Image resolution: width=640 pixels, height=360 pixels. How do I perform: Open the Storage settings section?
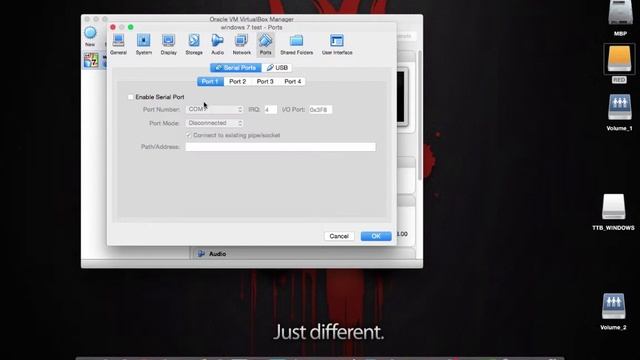tap(194, 44)
